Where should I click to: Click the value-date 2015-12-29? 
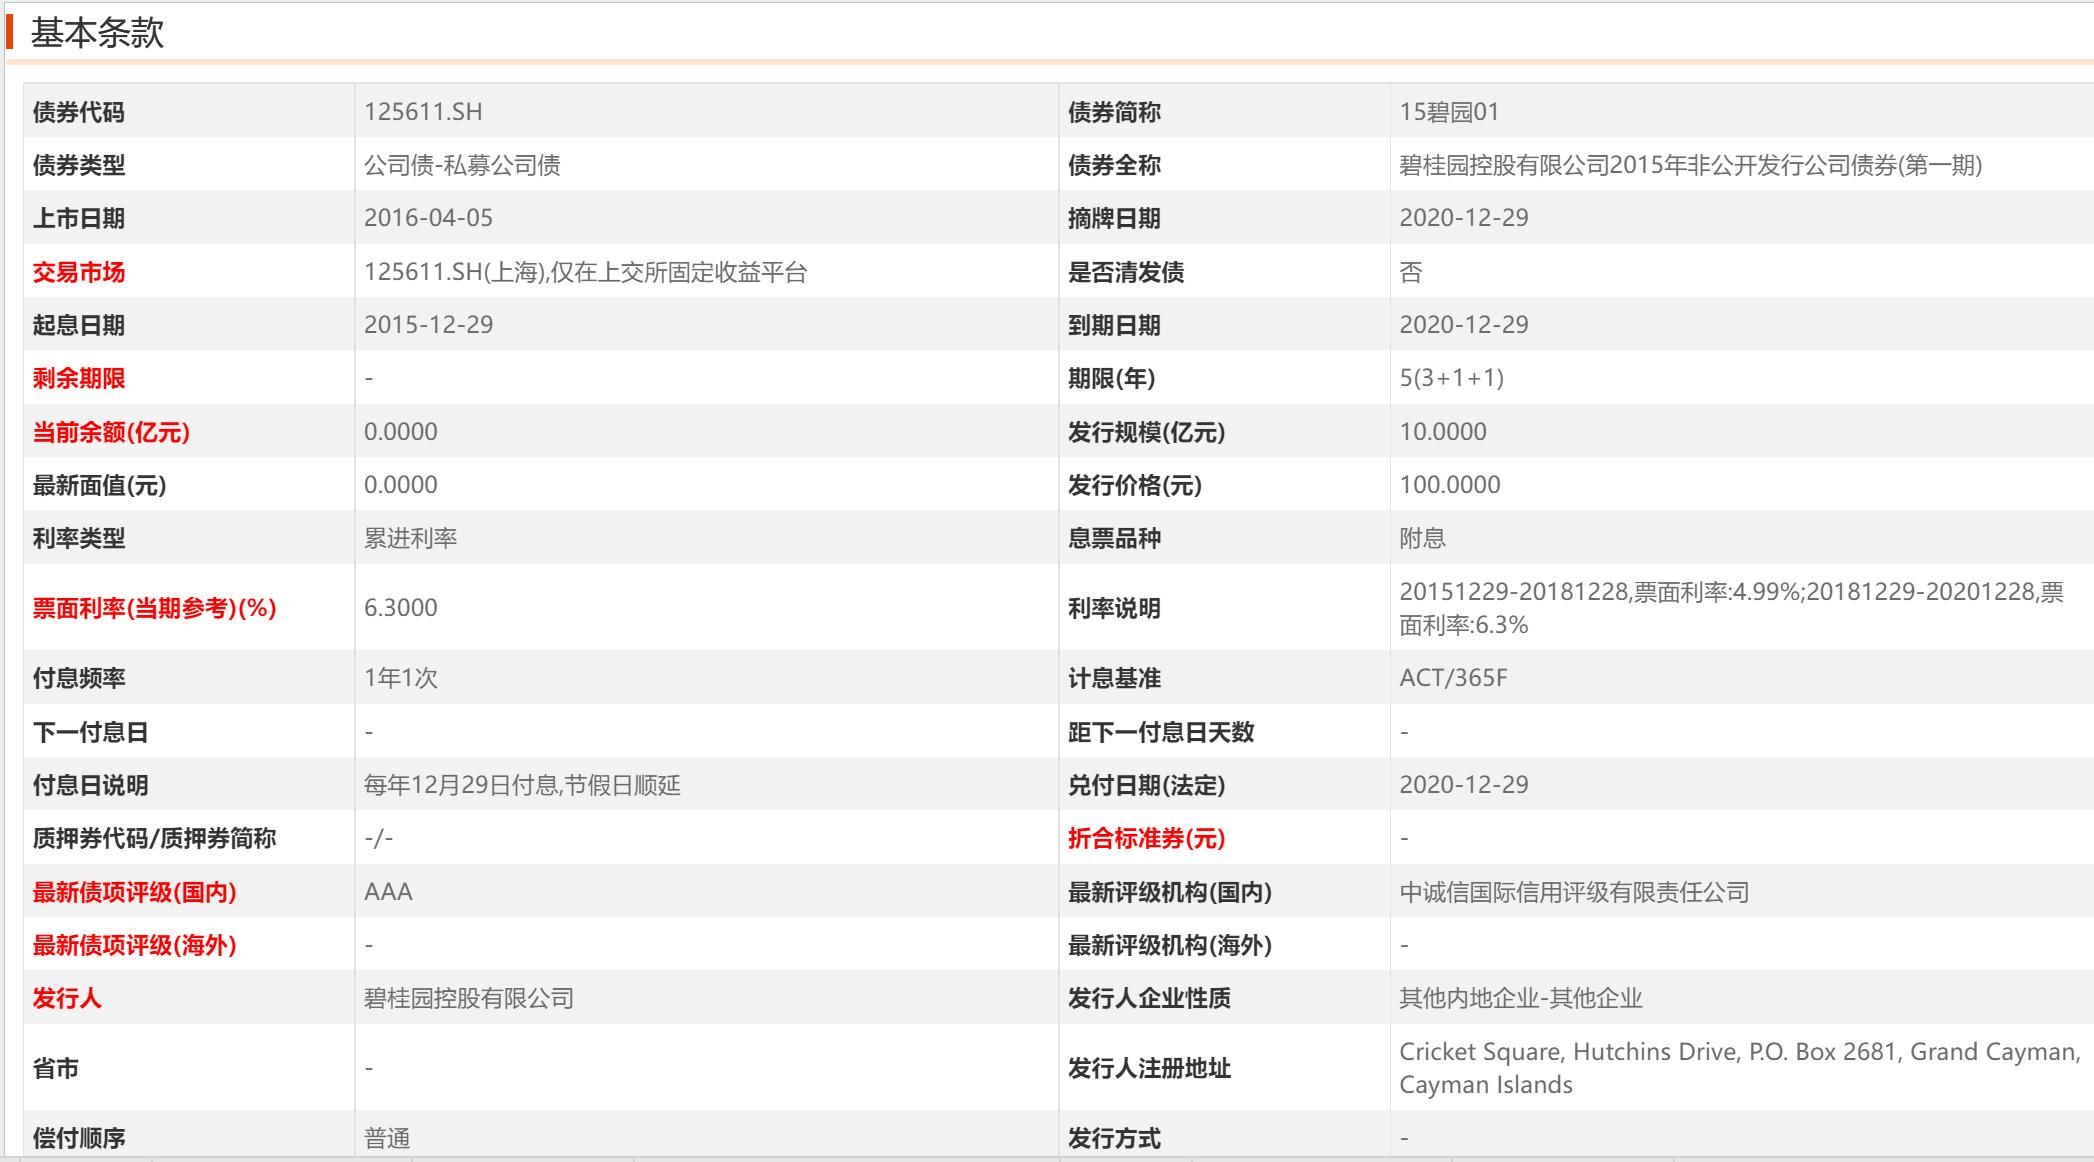pyautogui.click(x=428, y=325)
